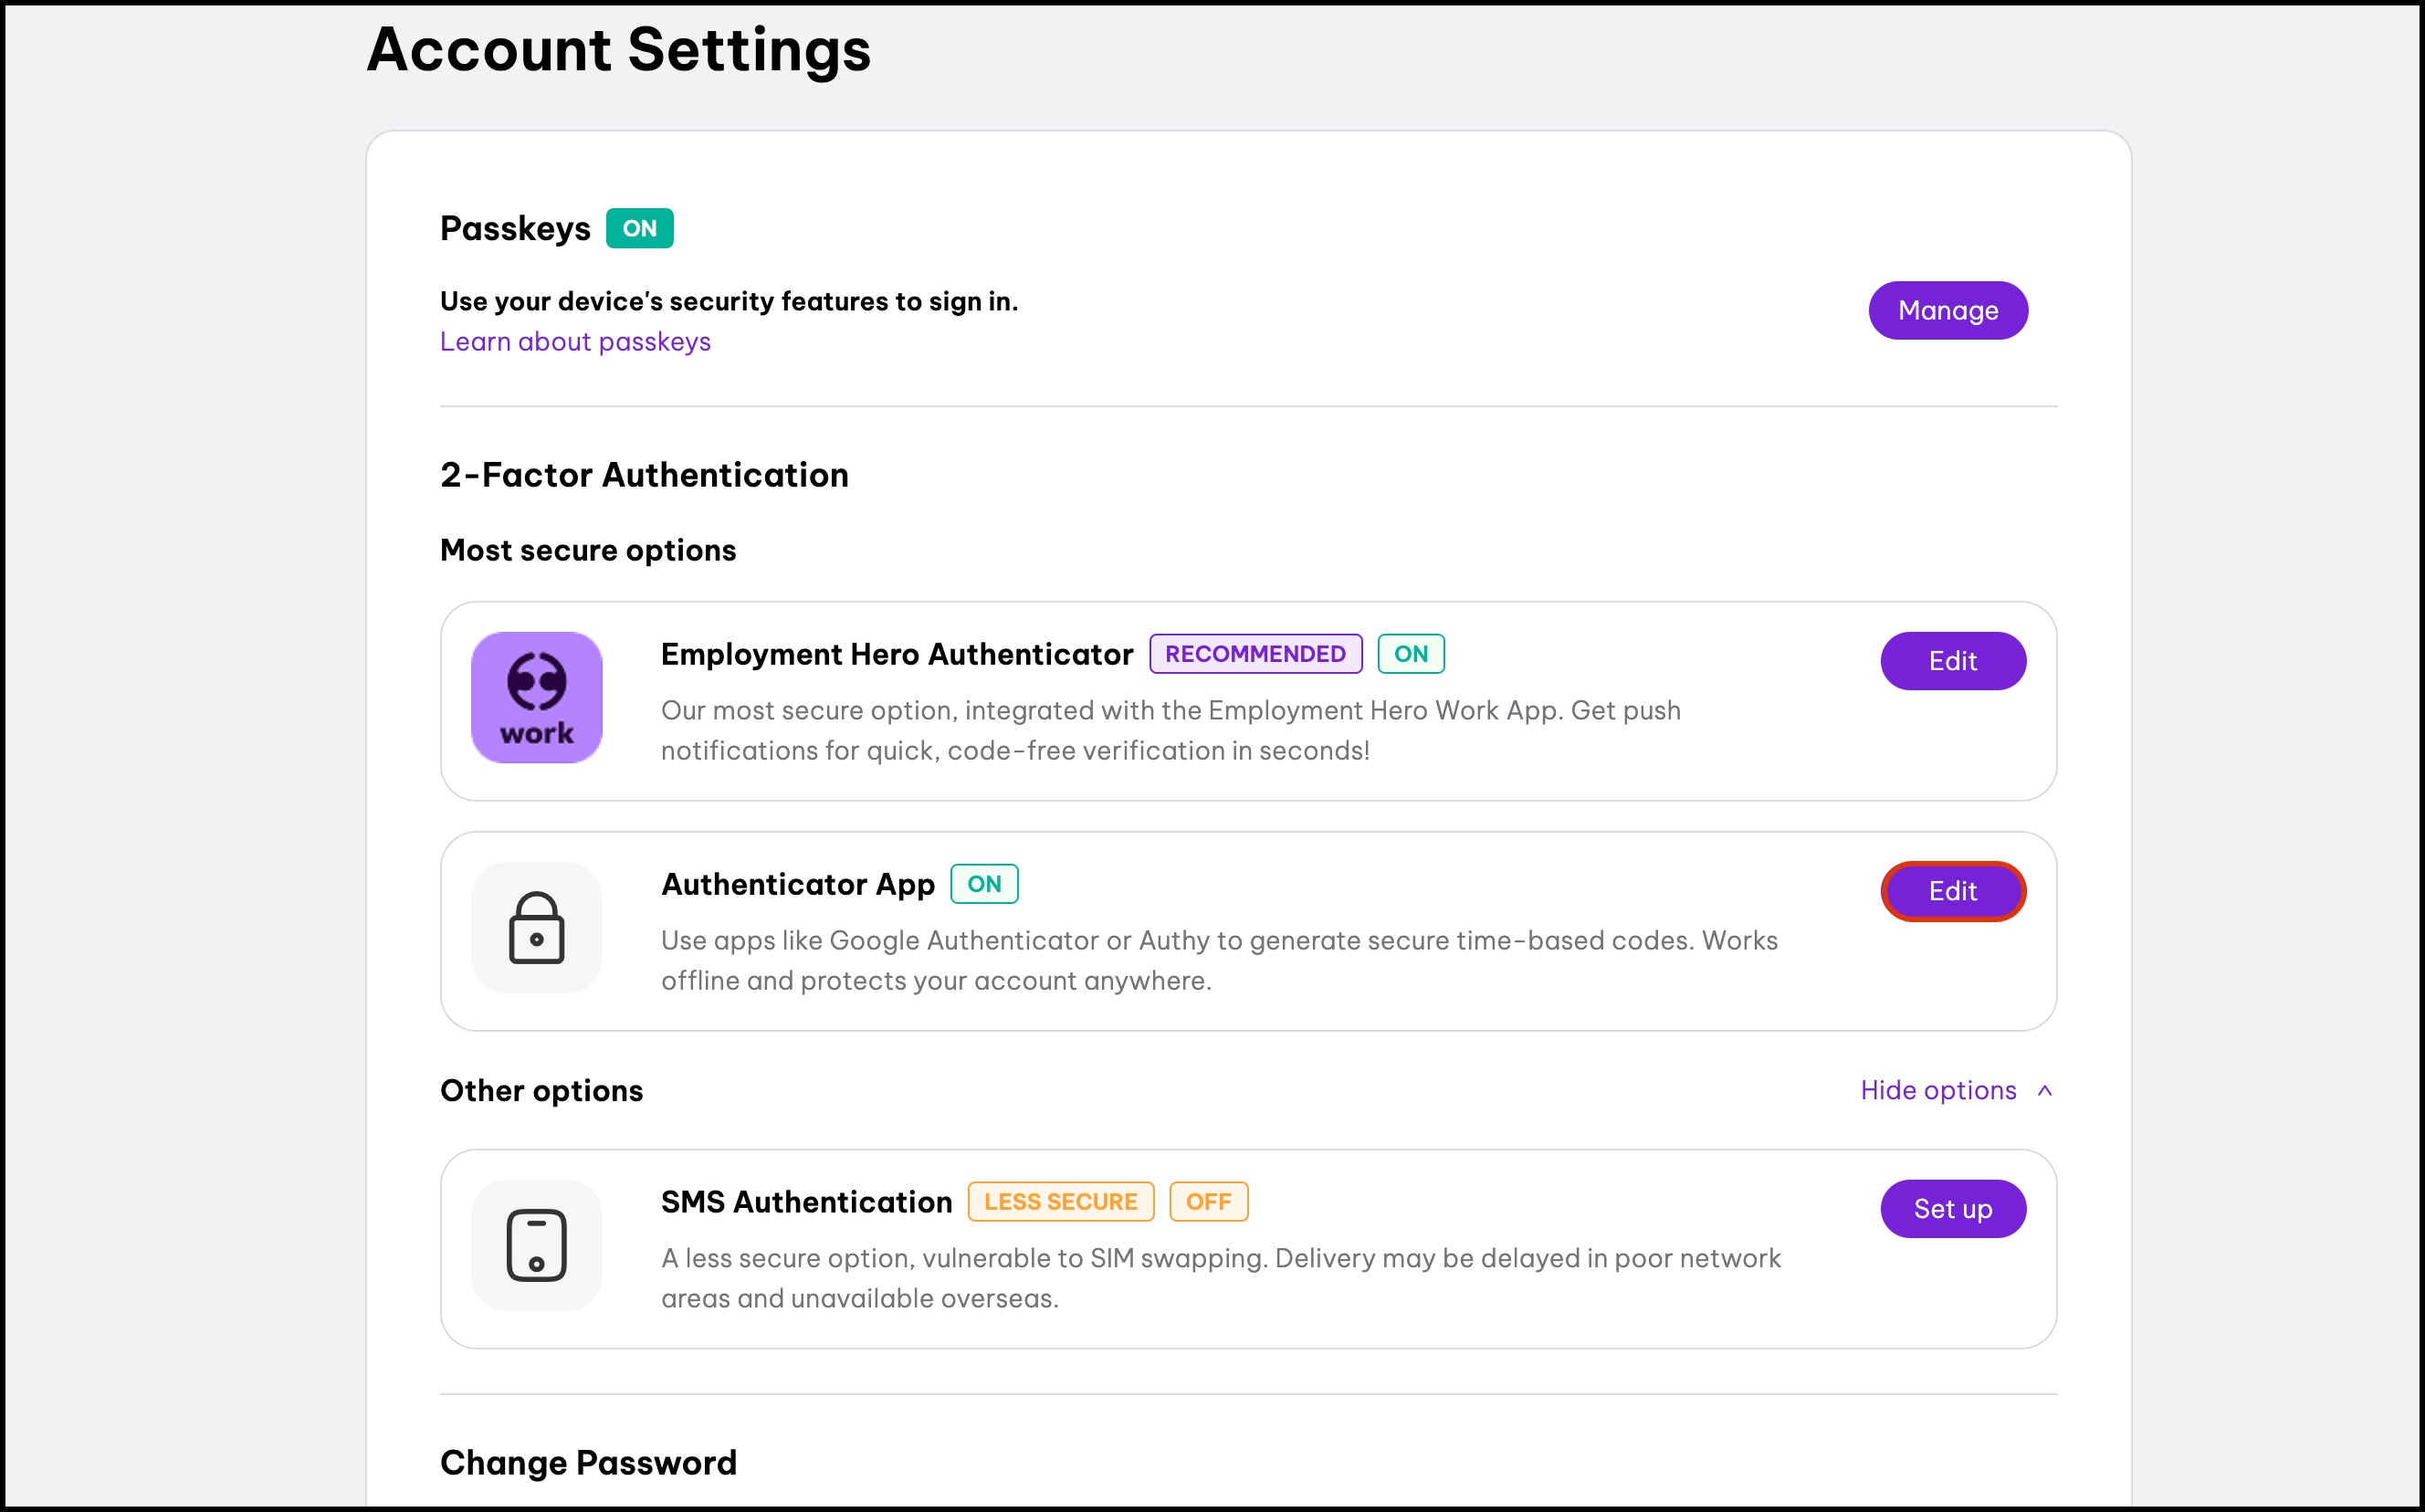Click the ON badge for Employment Hero Authenticator

click(1410, 654)
